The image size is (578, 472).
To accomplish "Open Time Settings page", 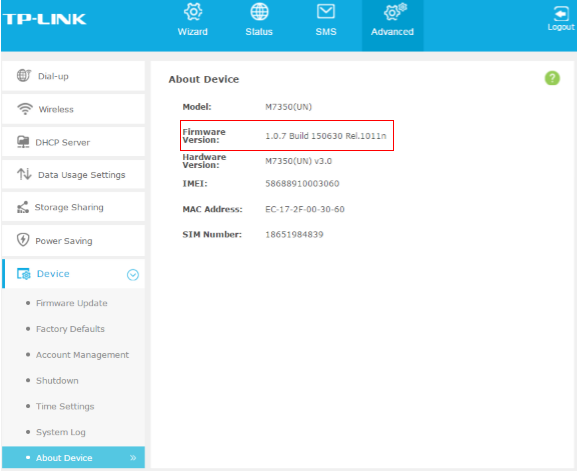I will [x=65, y=406].
